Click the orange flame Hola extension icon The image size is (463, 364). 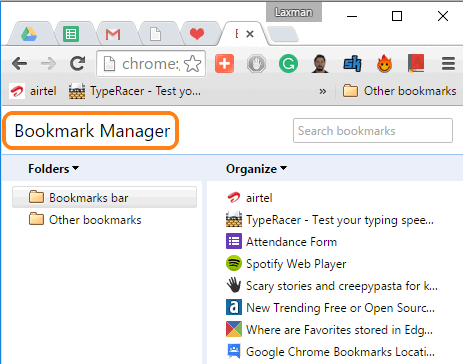[x=384, y=64]
